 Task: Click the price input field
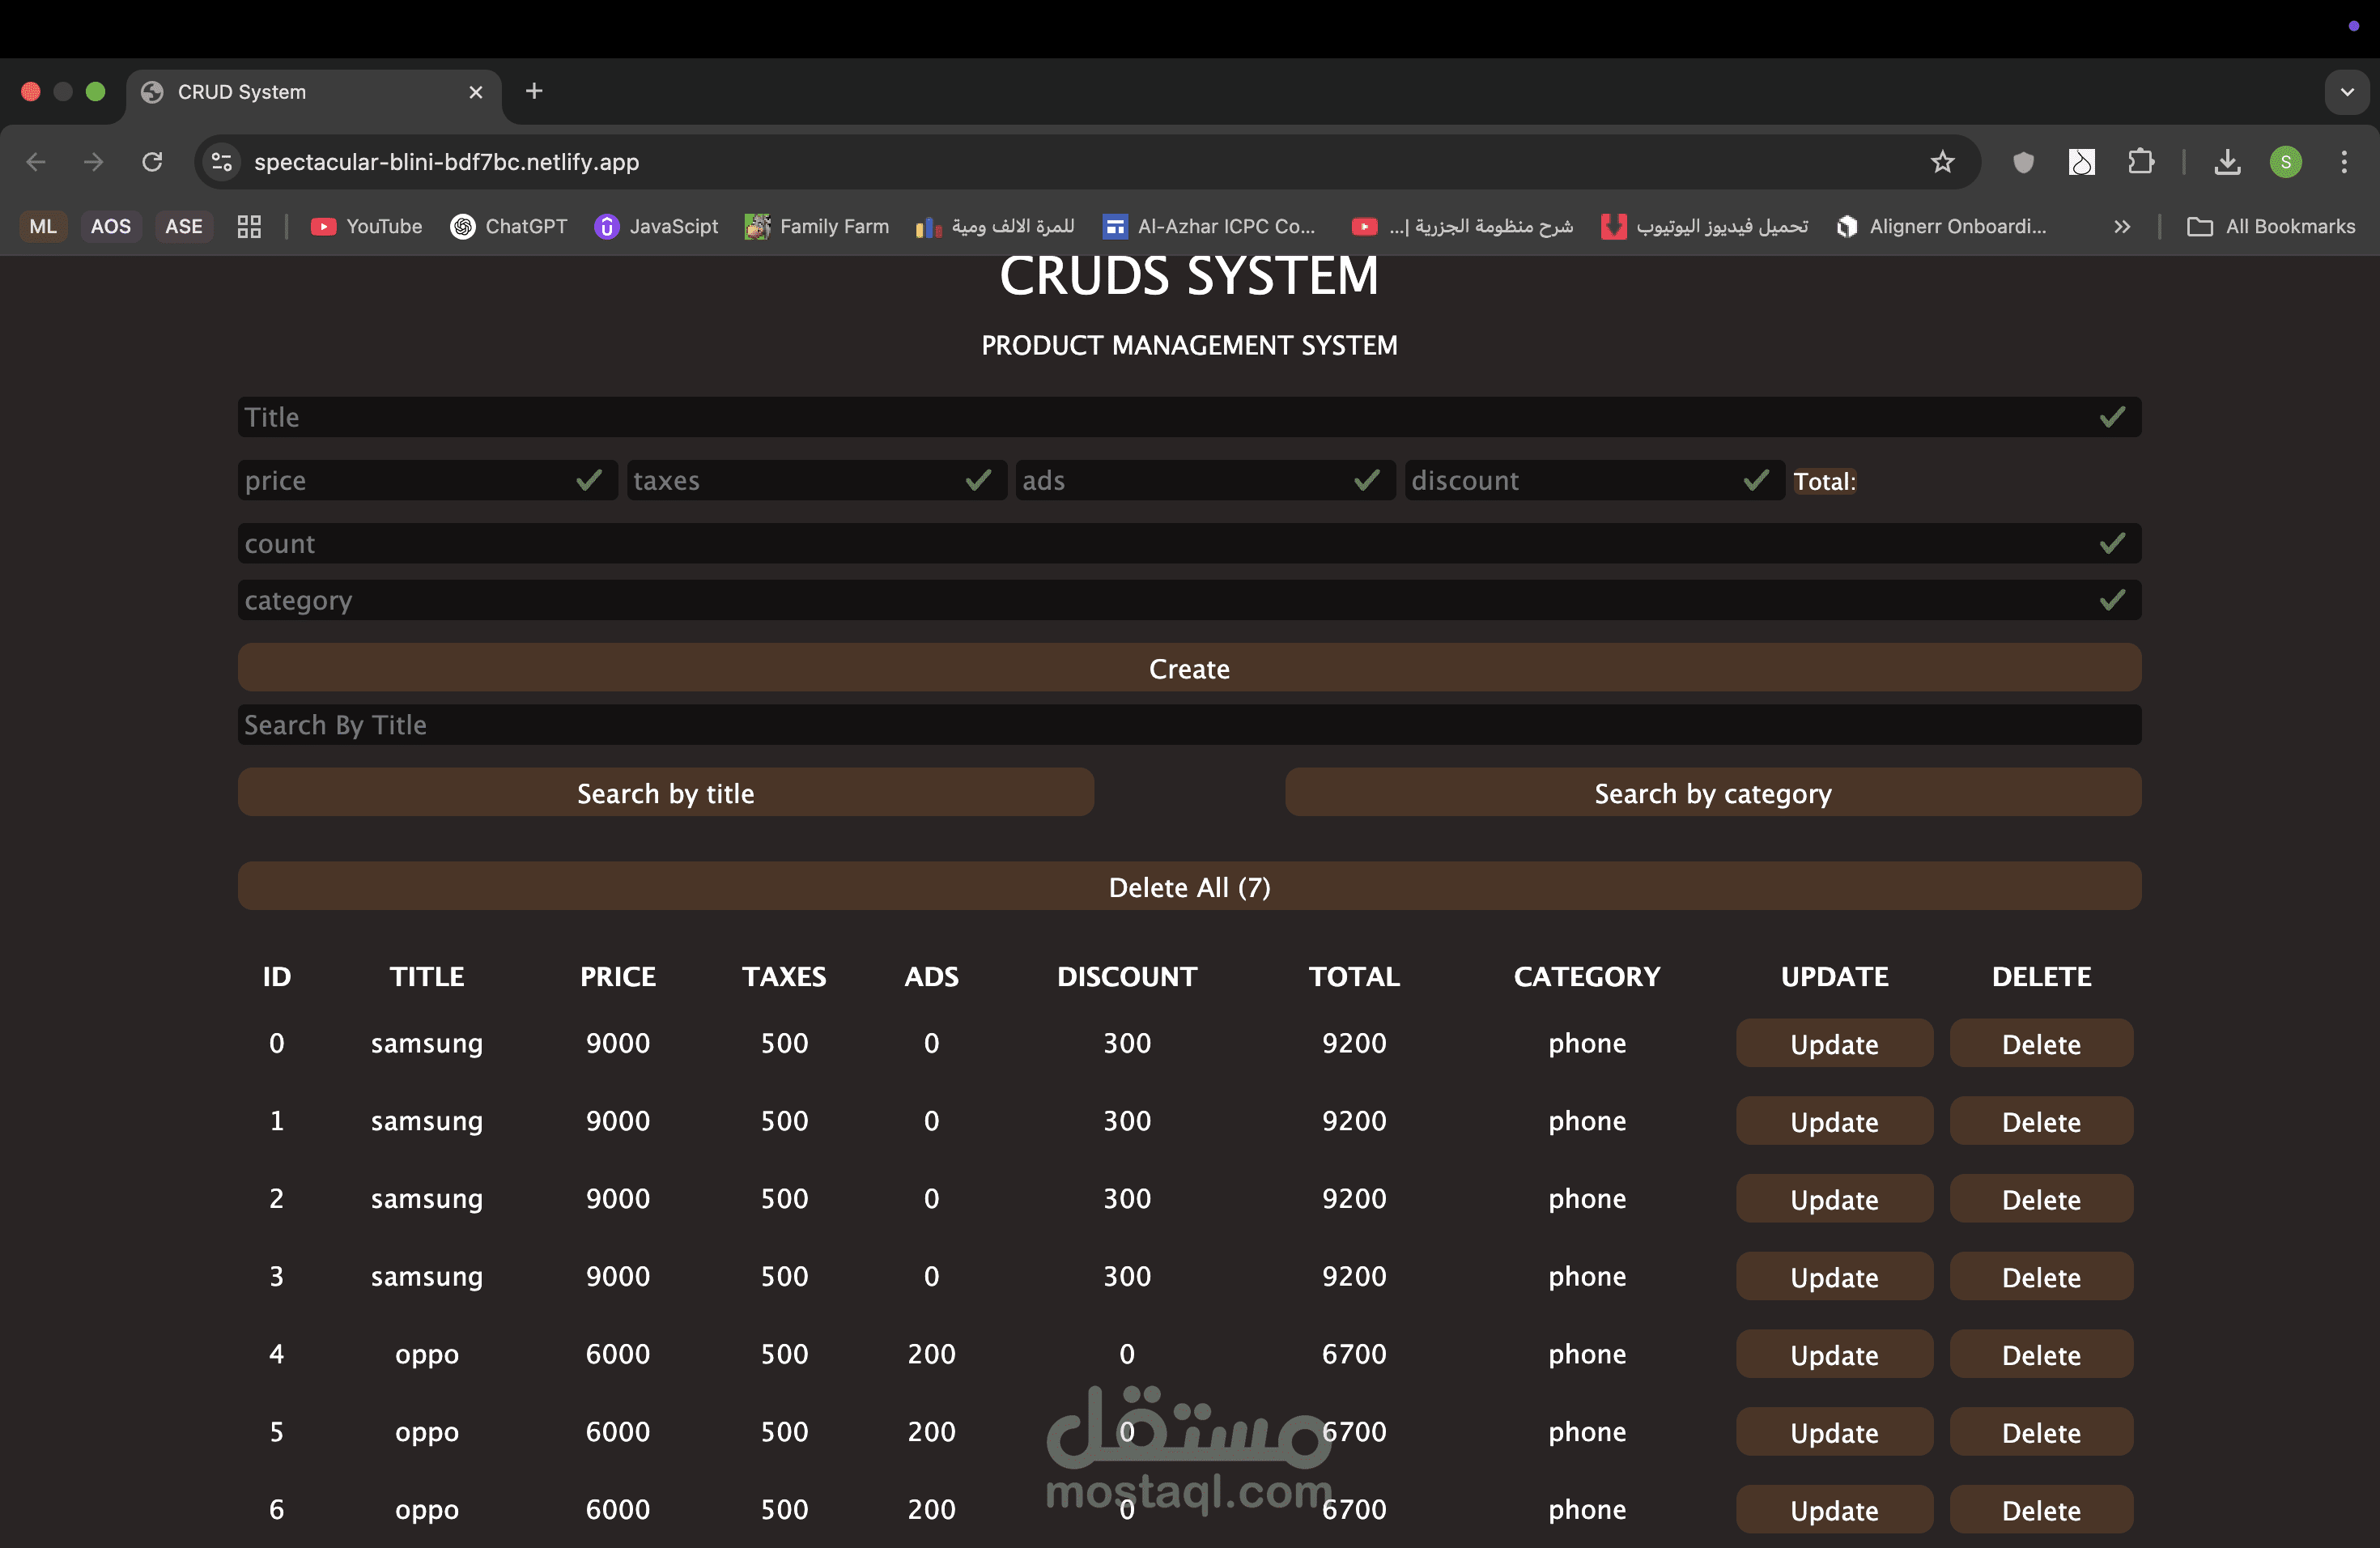point(427,480)
